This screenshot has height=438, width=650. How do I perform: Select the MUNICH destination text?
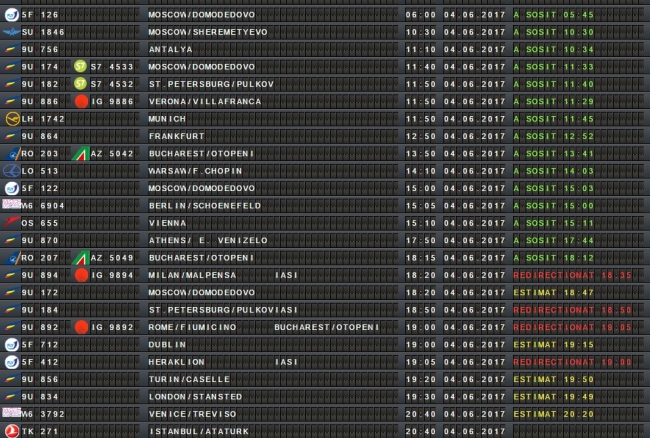pos(167,119)
